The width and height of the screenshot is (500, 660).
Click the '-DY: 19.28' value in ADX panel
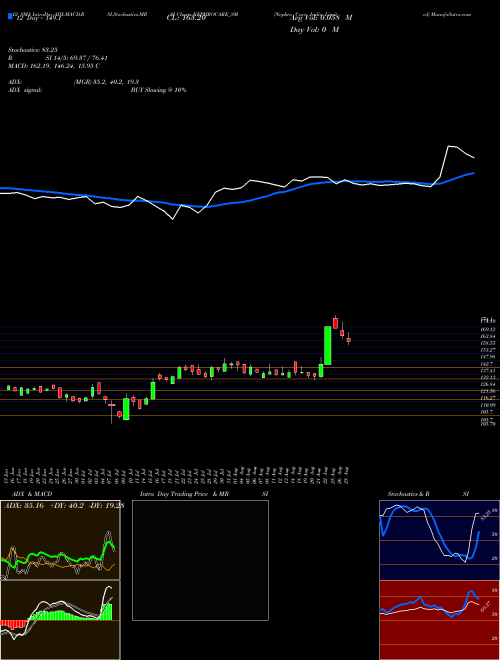[x=107, y=506]
